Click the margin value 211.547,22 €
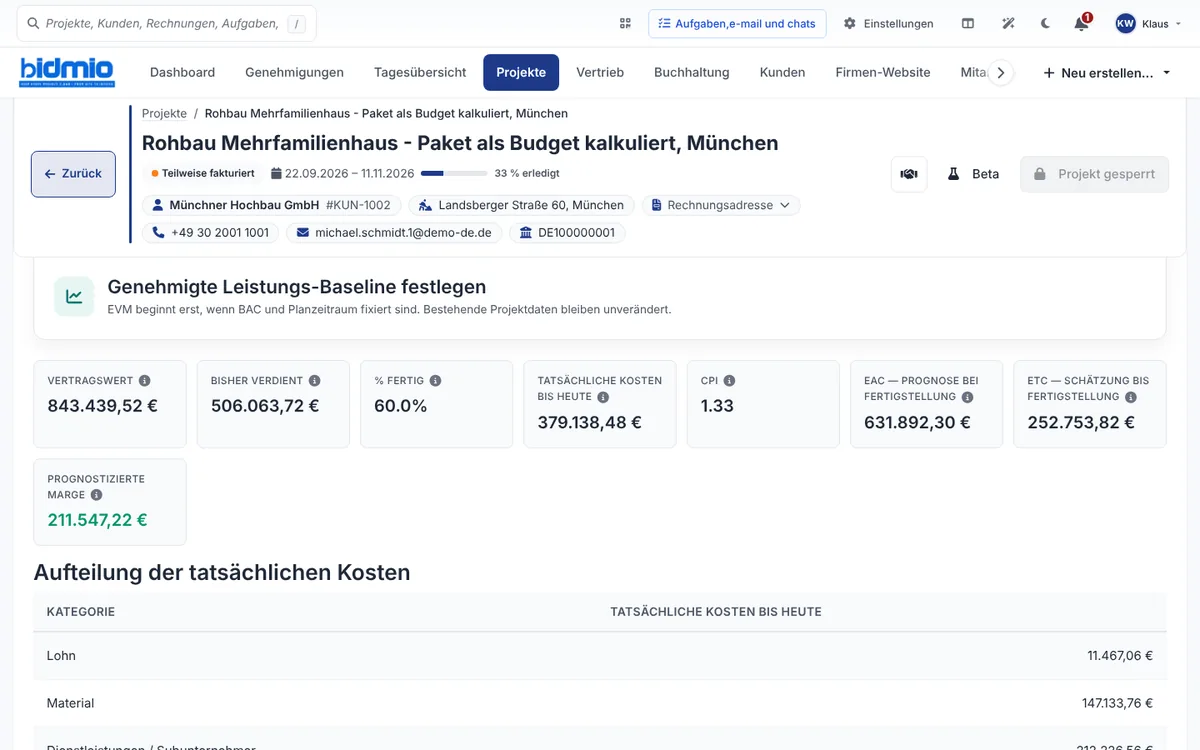Viewport: 1200px width, 750px height. [97, 520]
